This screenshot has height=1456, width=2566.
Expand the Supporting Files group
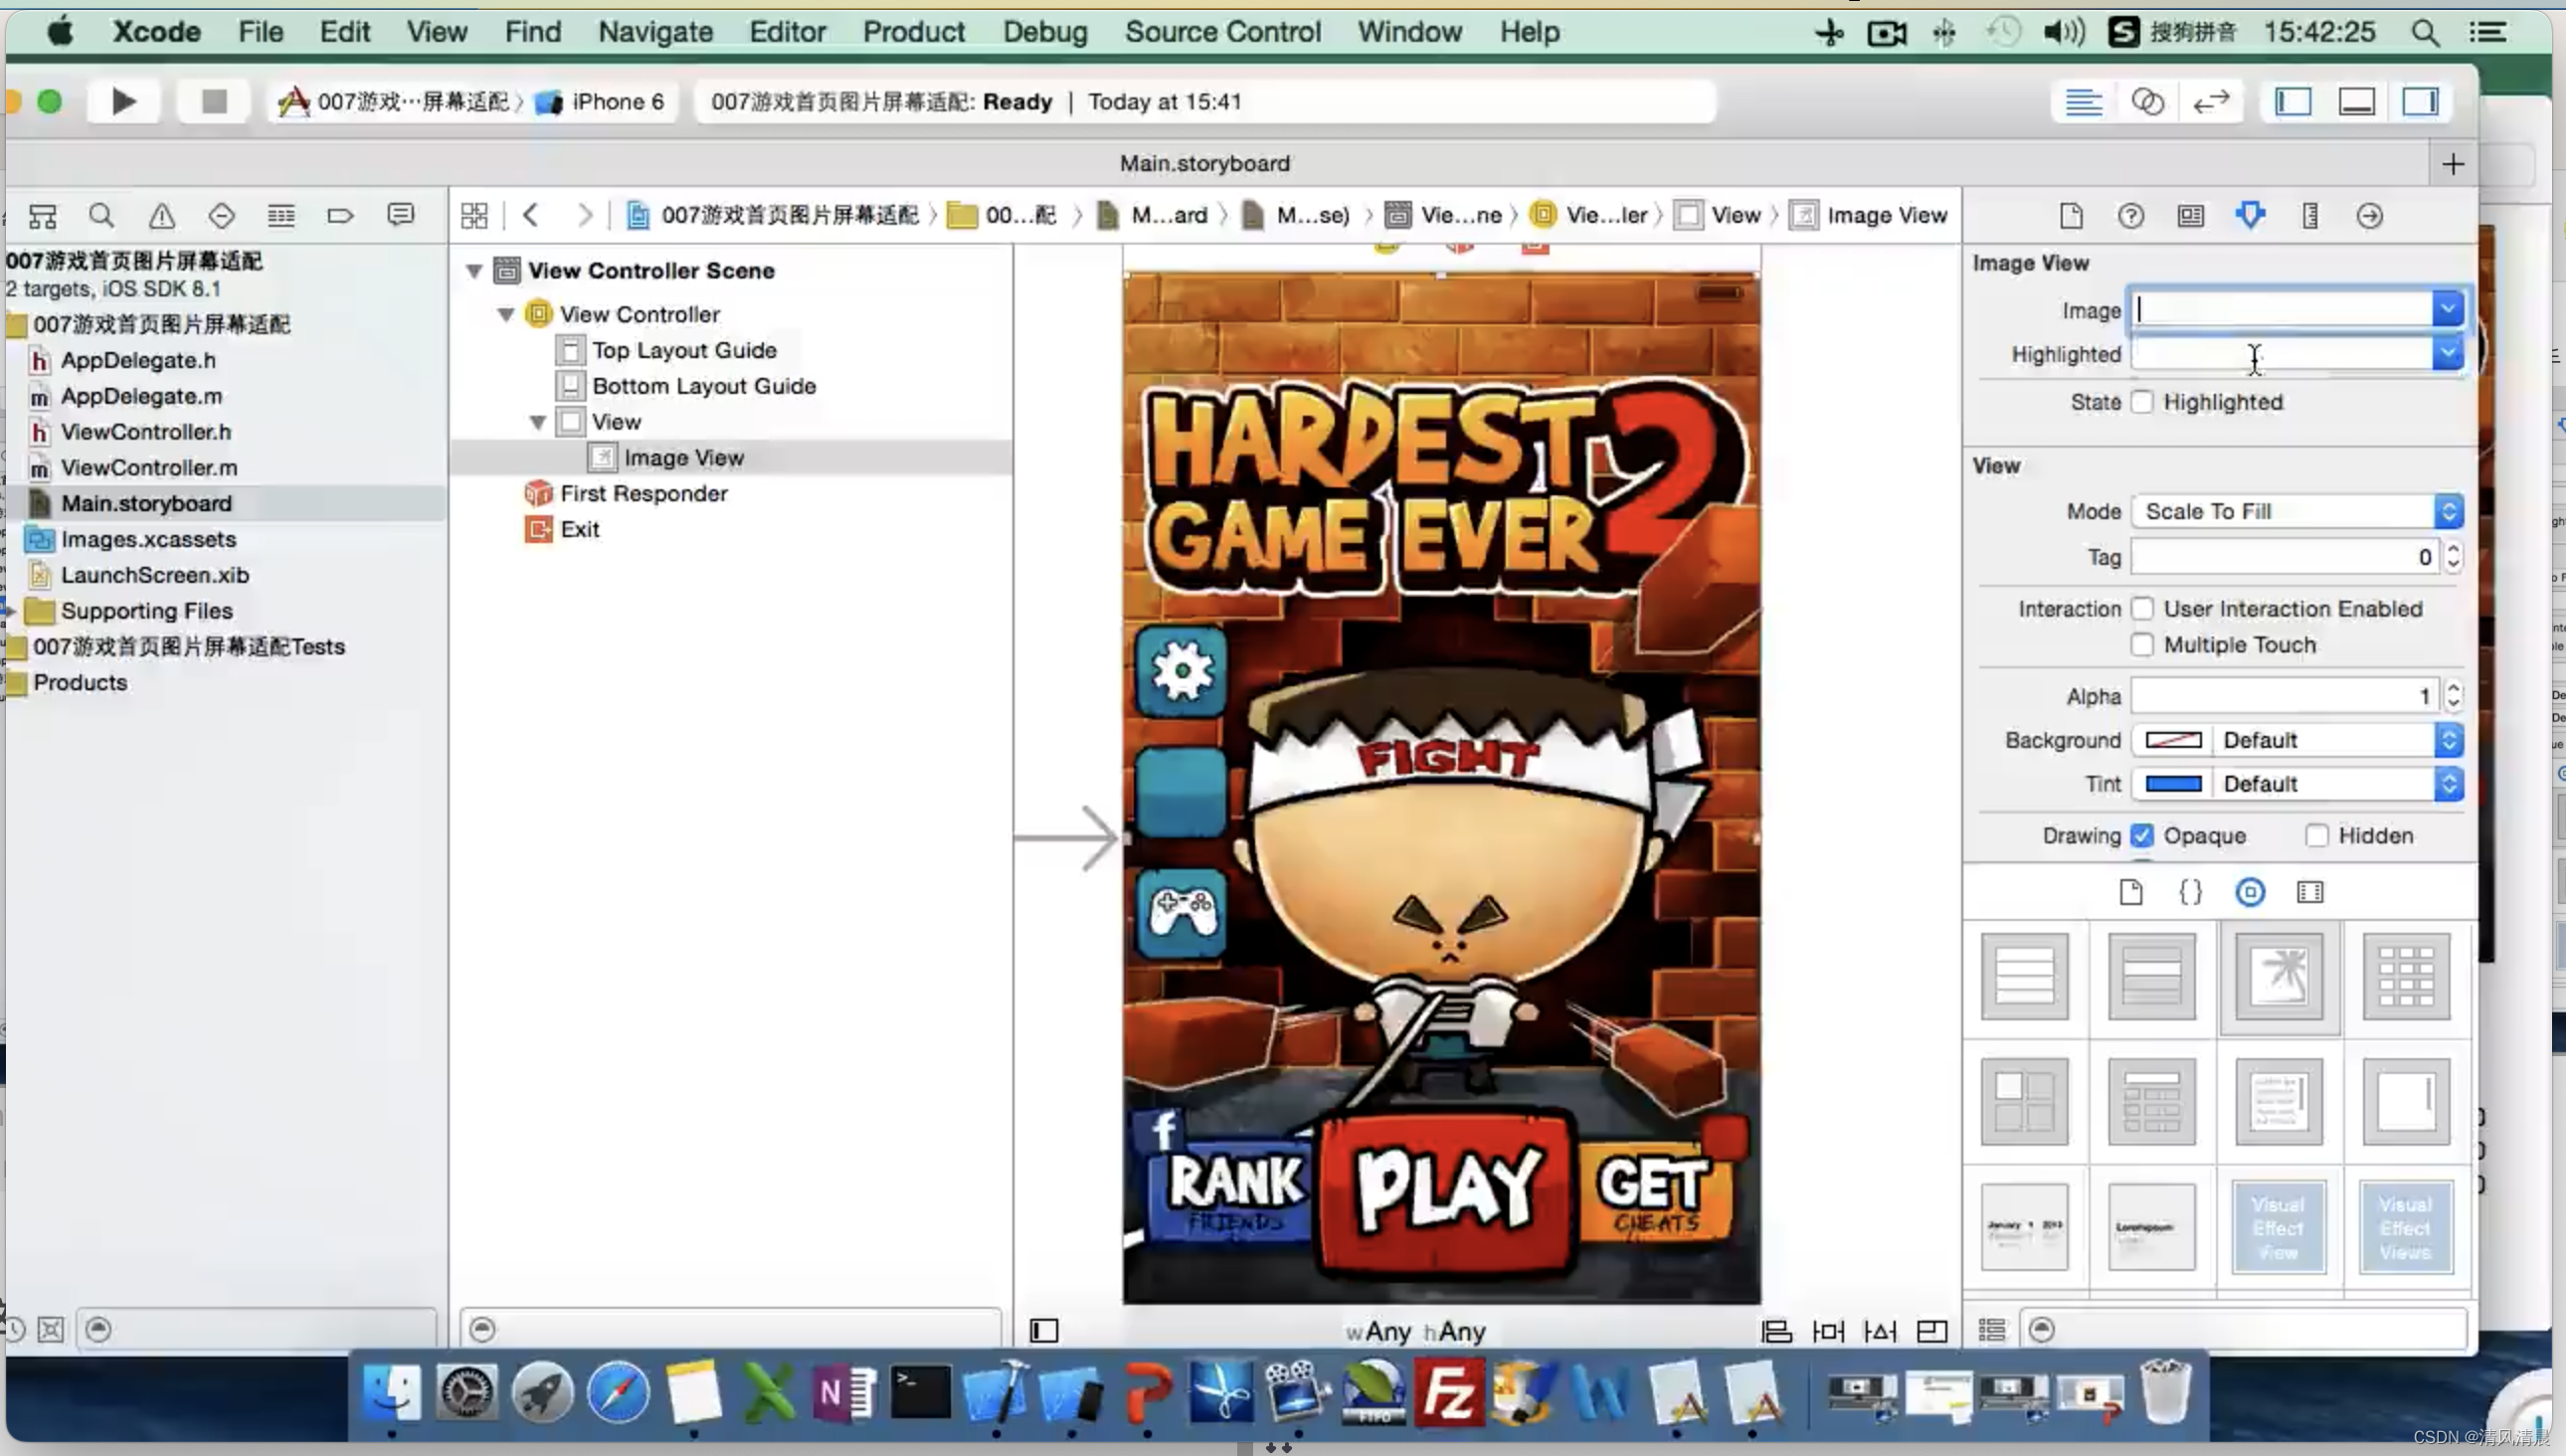(x=11, y=611)
